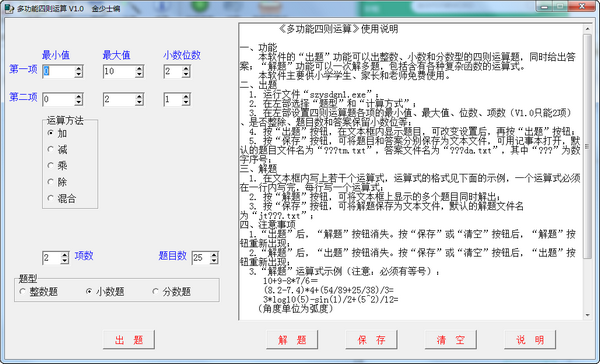Focus the 第二项 最大值 input field
This screenshot has height=364, width=600.
click(119, 100)
